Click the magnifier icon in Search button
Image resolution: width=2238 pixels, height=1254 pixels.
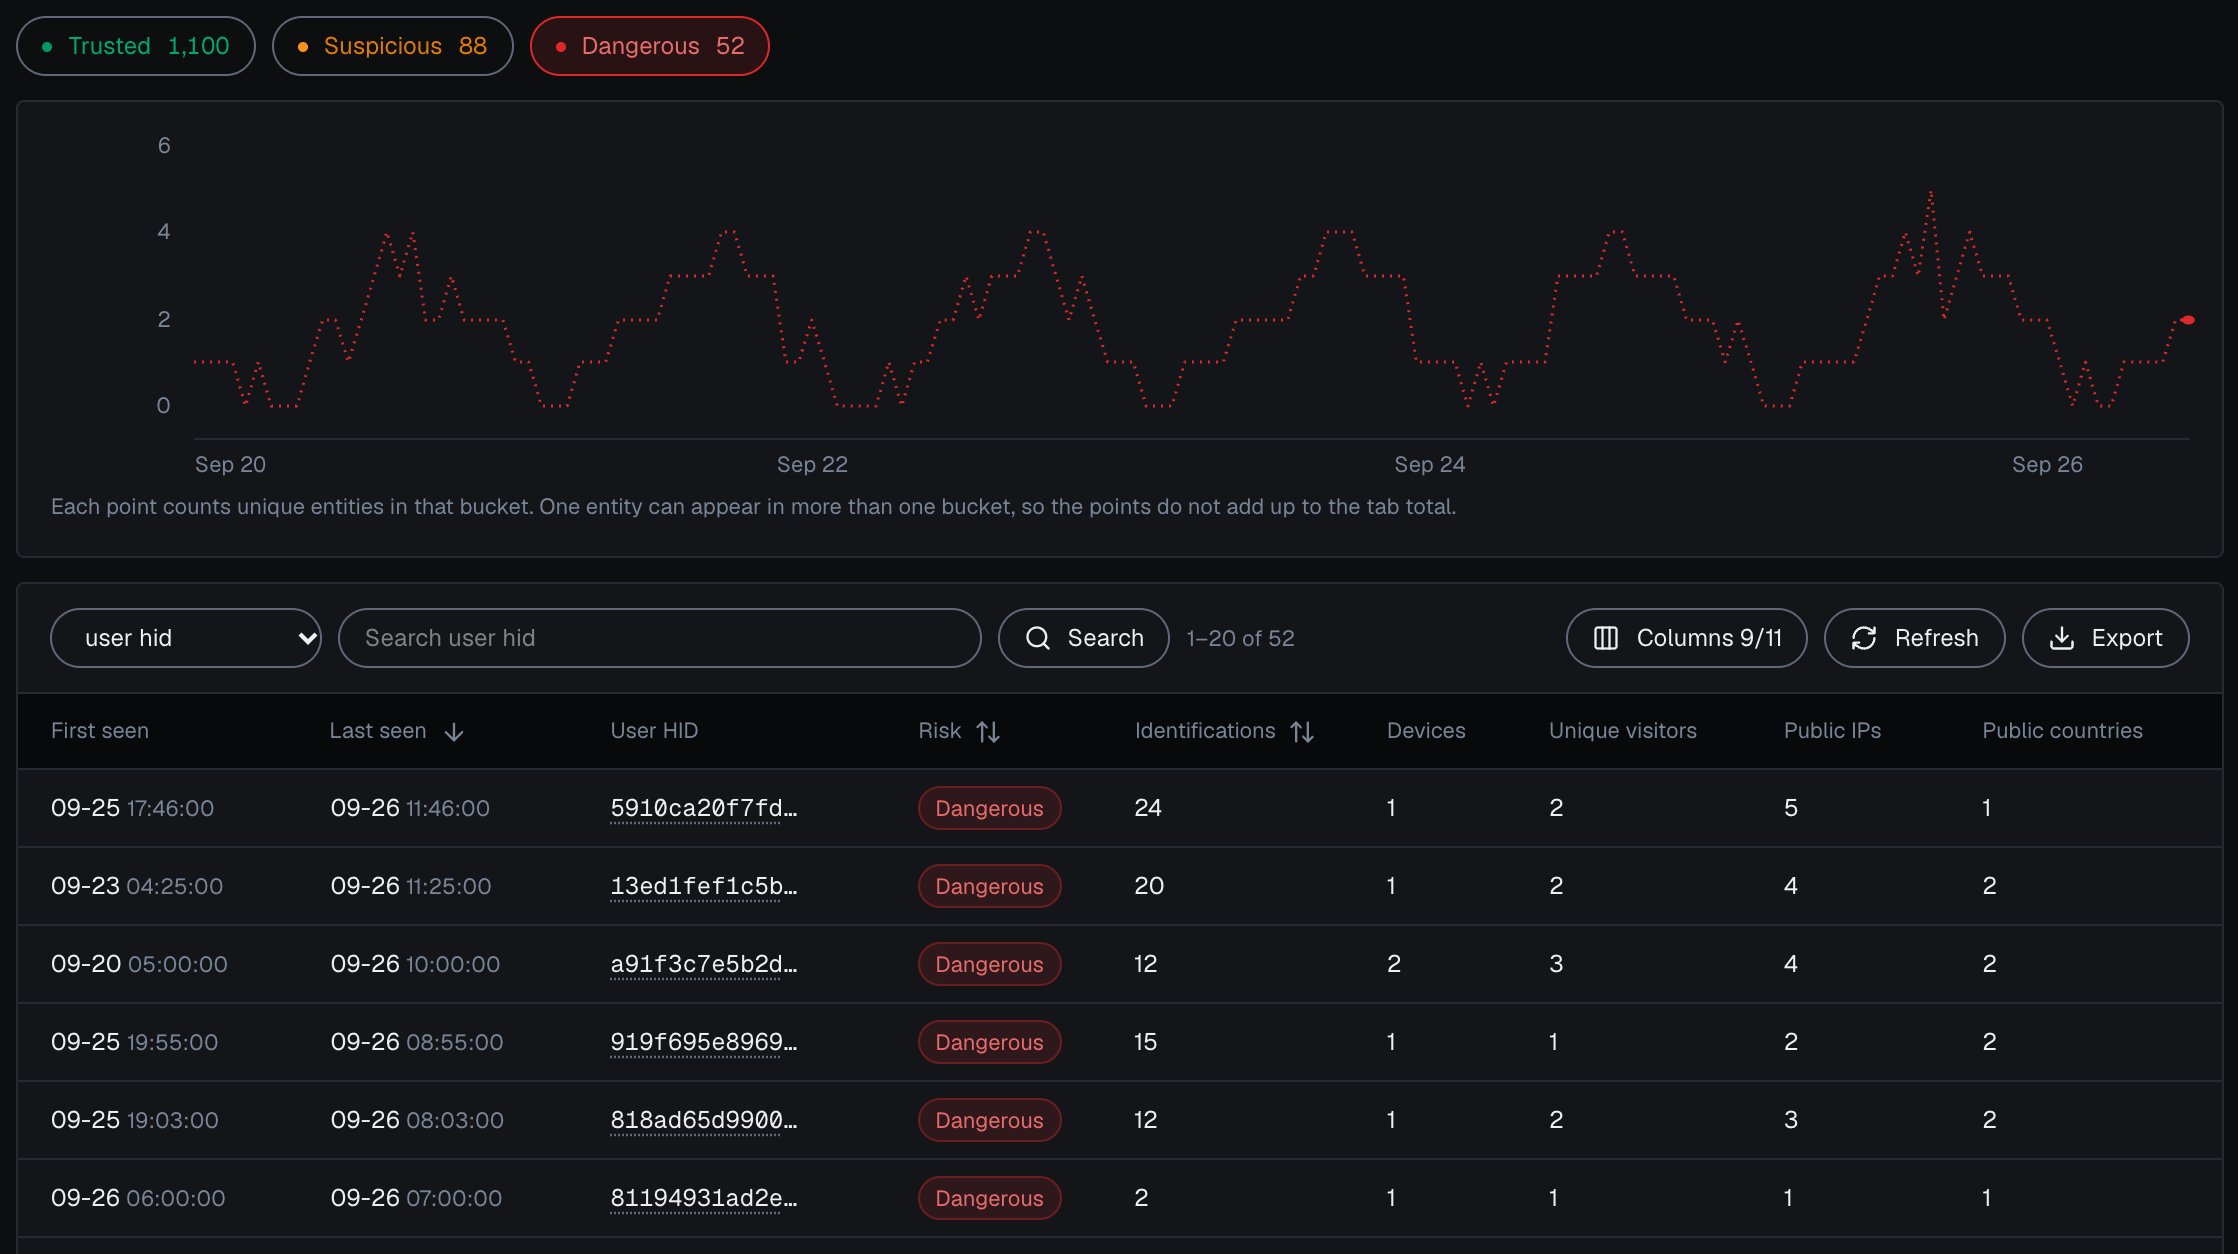pyautogui.click(x=1038, y=638)
